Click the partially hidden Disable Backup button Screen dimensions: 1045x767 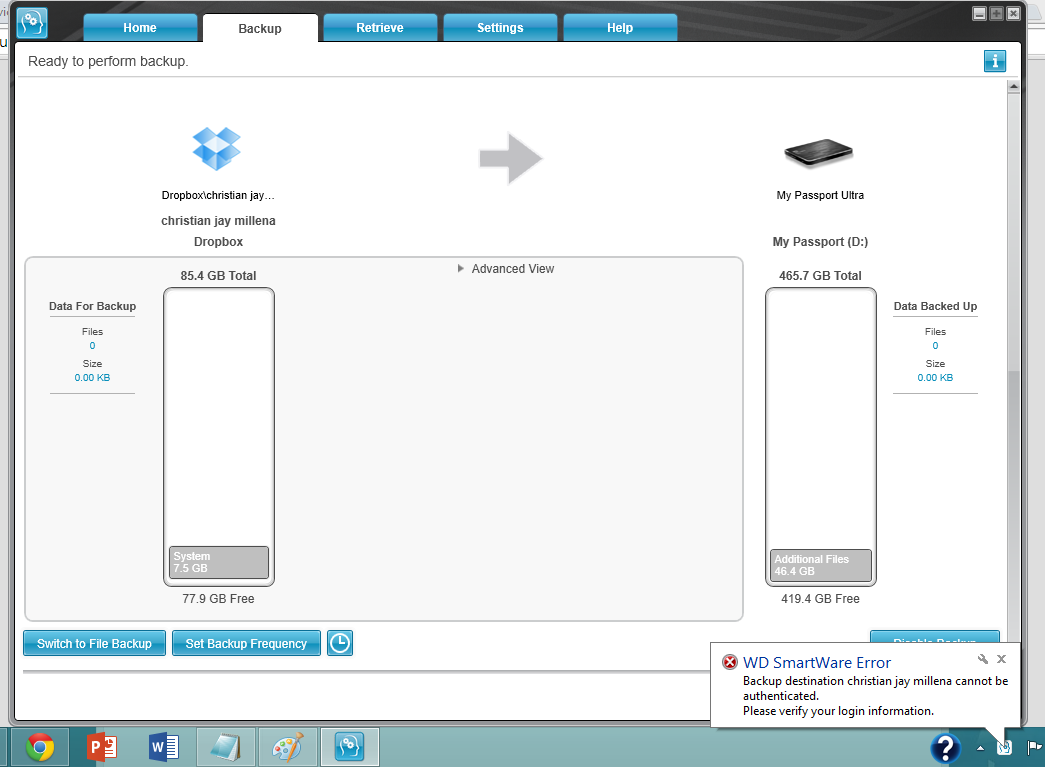934,636
